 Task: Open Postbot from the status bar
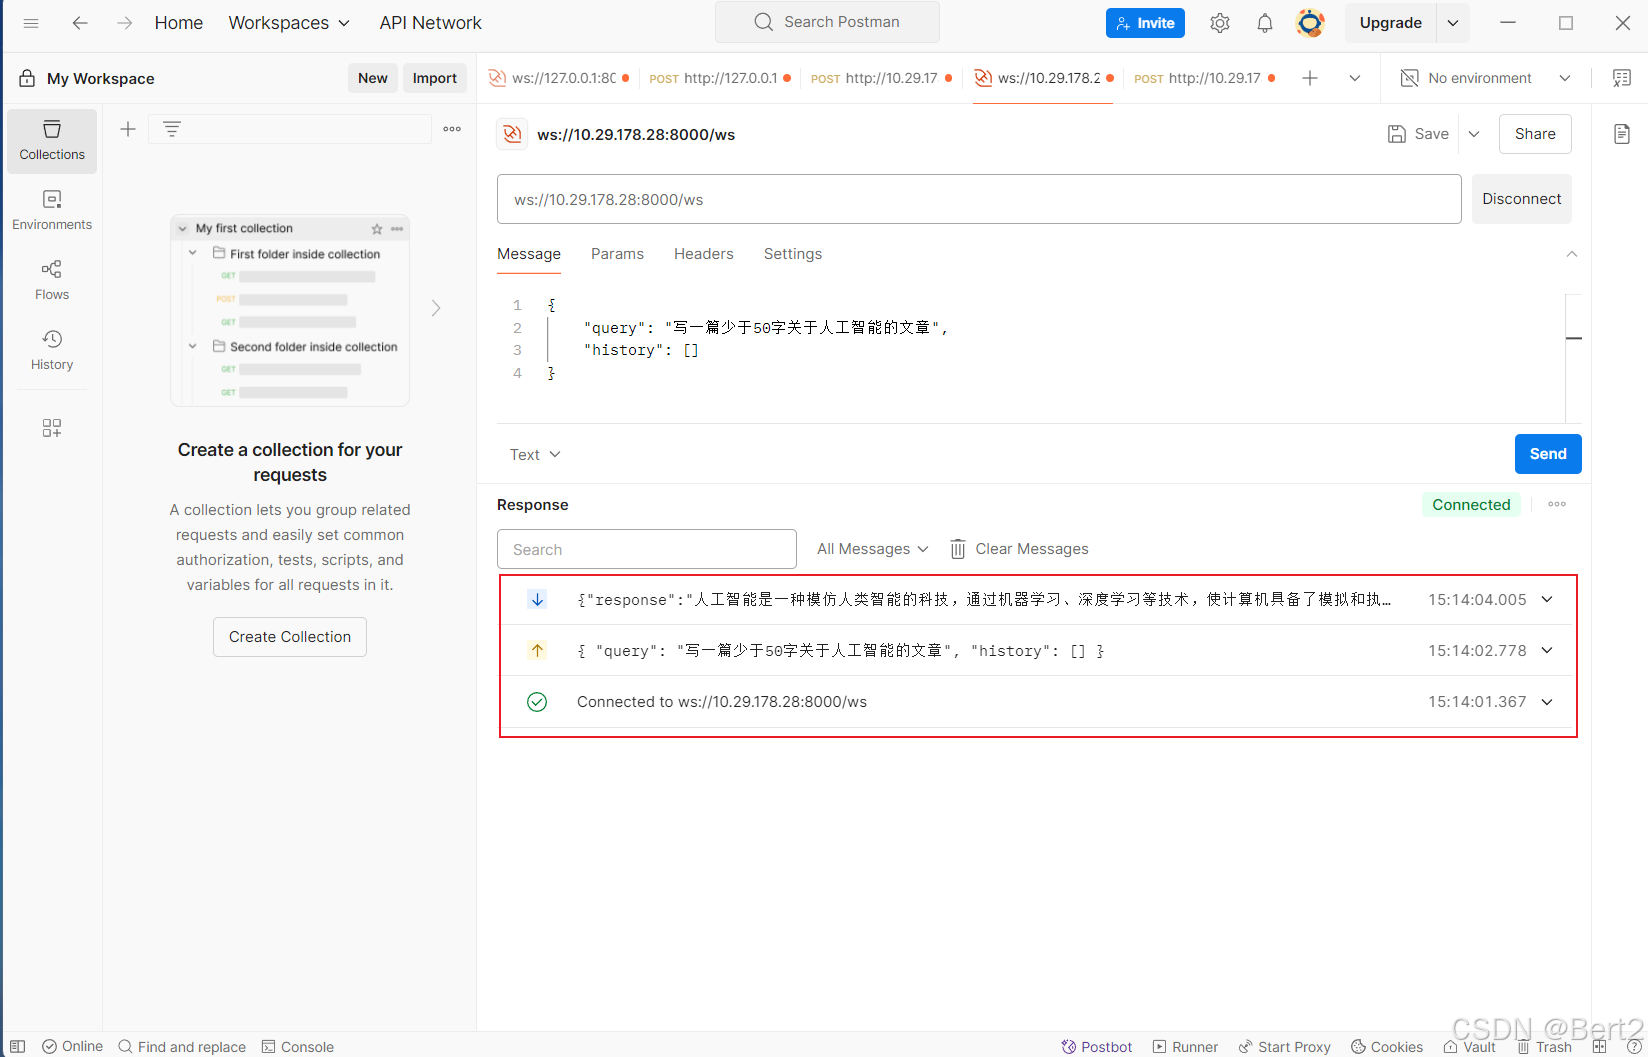point(1097,1046)
